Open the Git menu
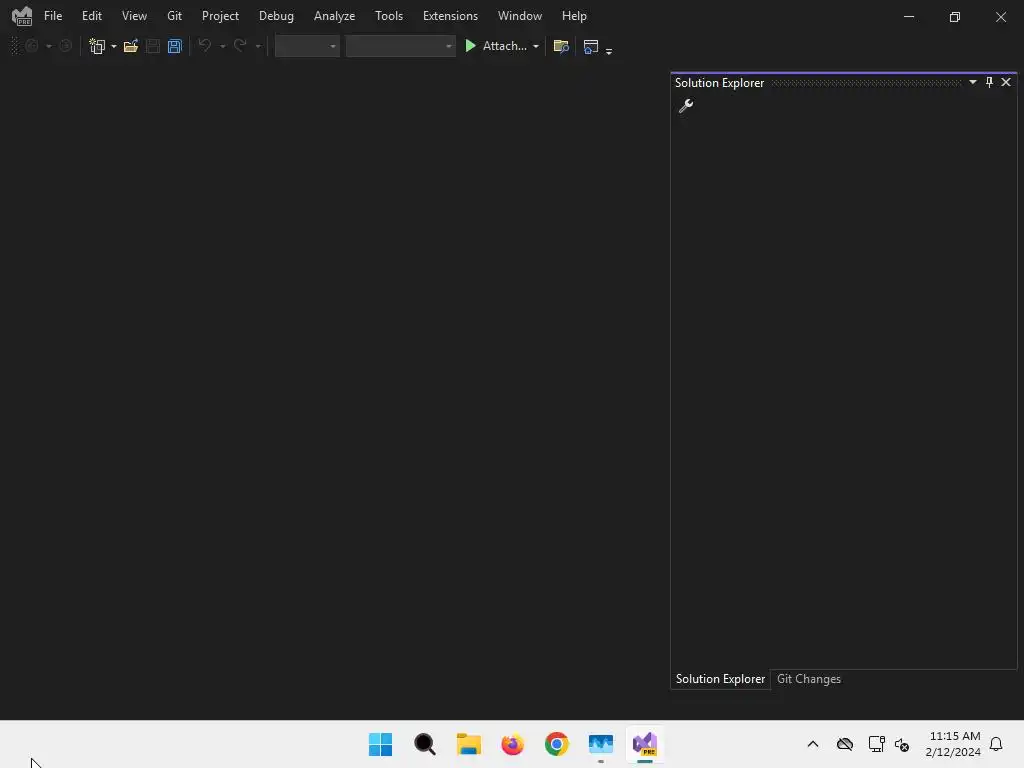This screenshot has height=768, width=1024. [174, 16]
